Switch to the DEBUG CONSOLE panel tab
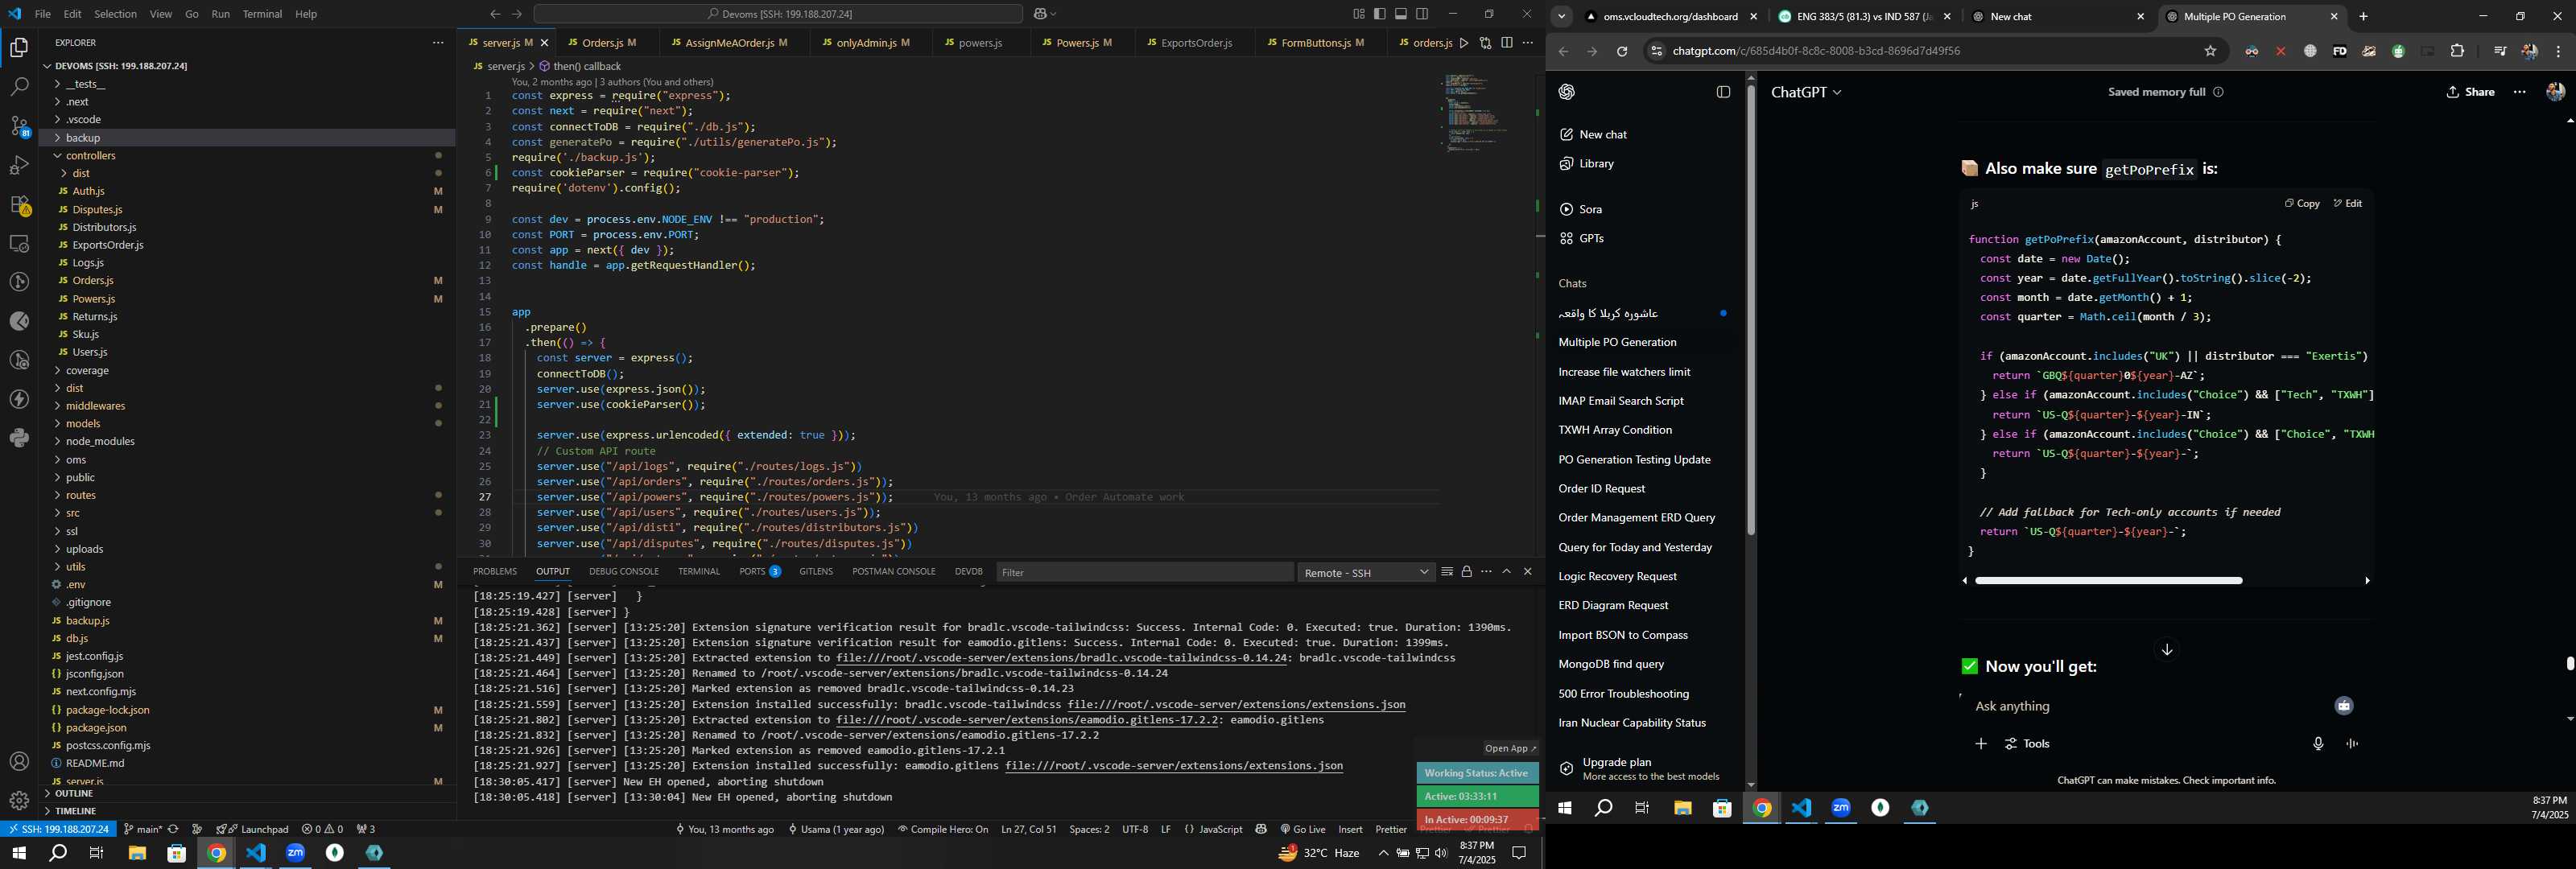2576x869 pixels. pos(623,572)
